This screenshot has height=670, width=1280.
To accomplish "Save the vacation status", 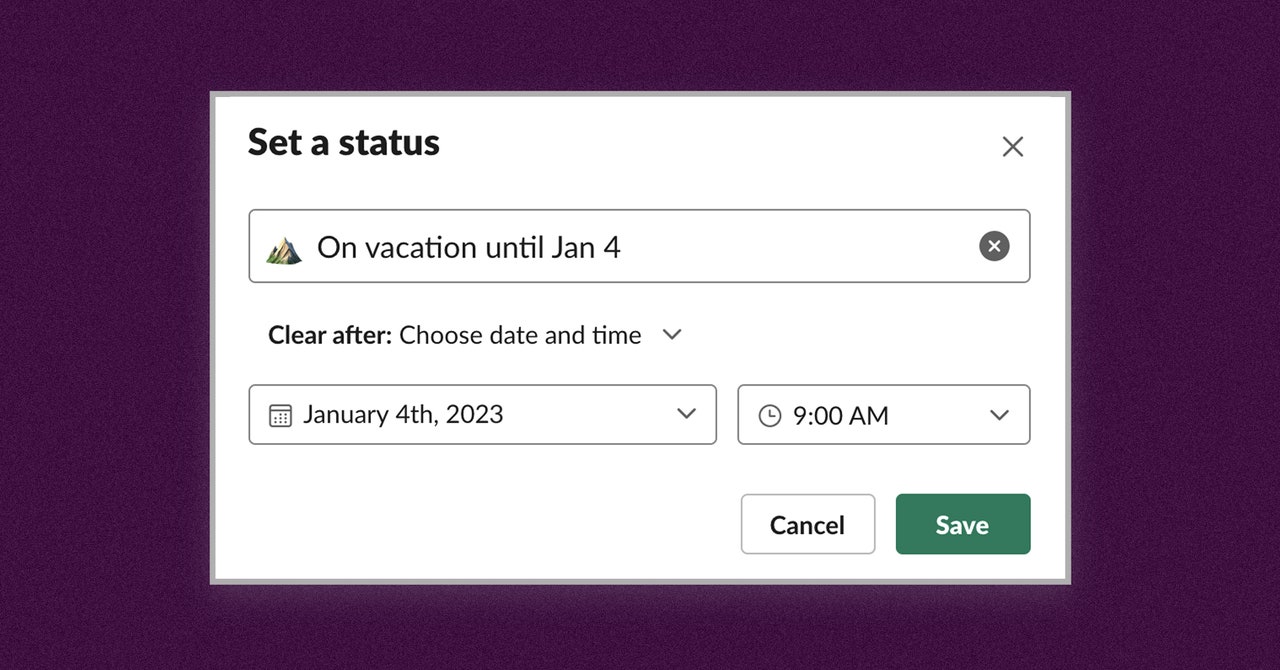I will tap(963, 524).
